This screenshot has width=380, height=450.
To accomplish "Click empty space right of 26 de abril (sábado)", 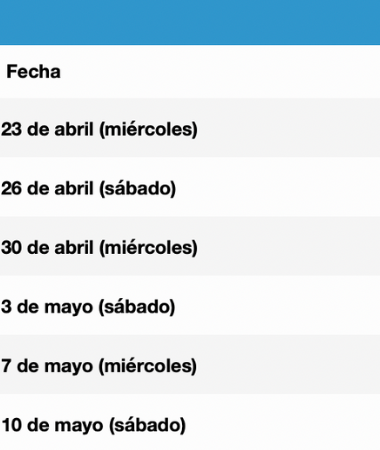I will [x=278, y=187].
